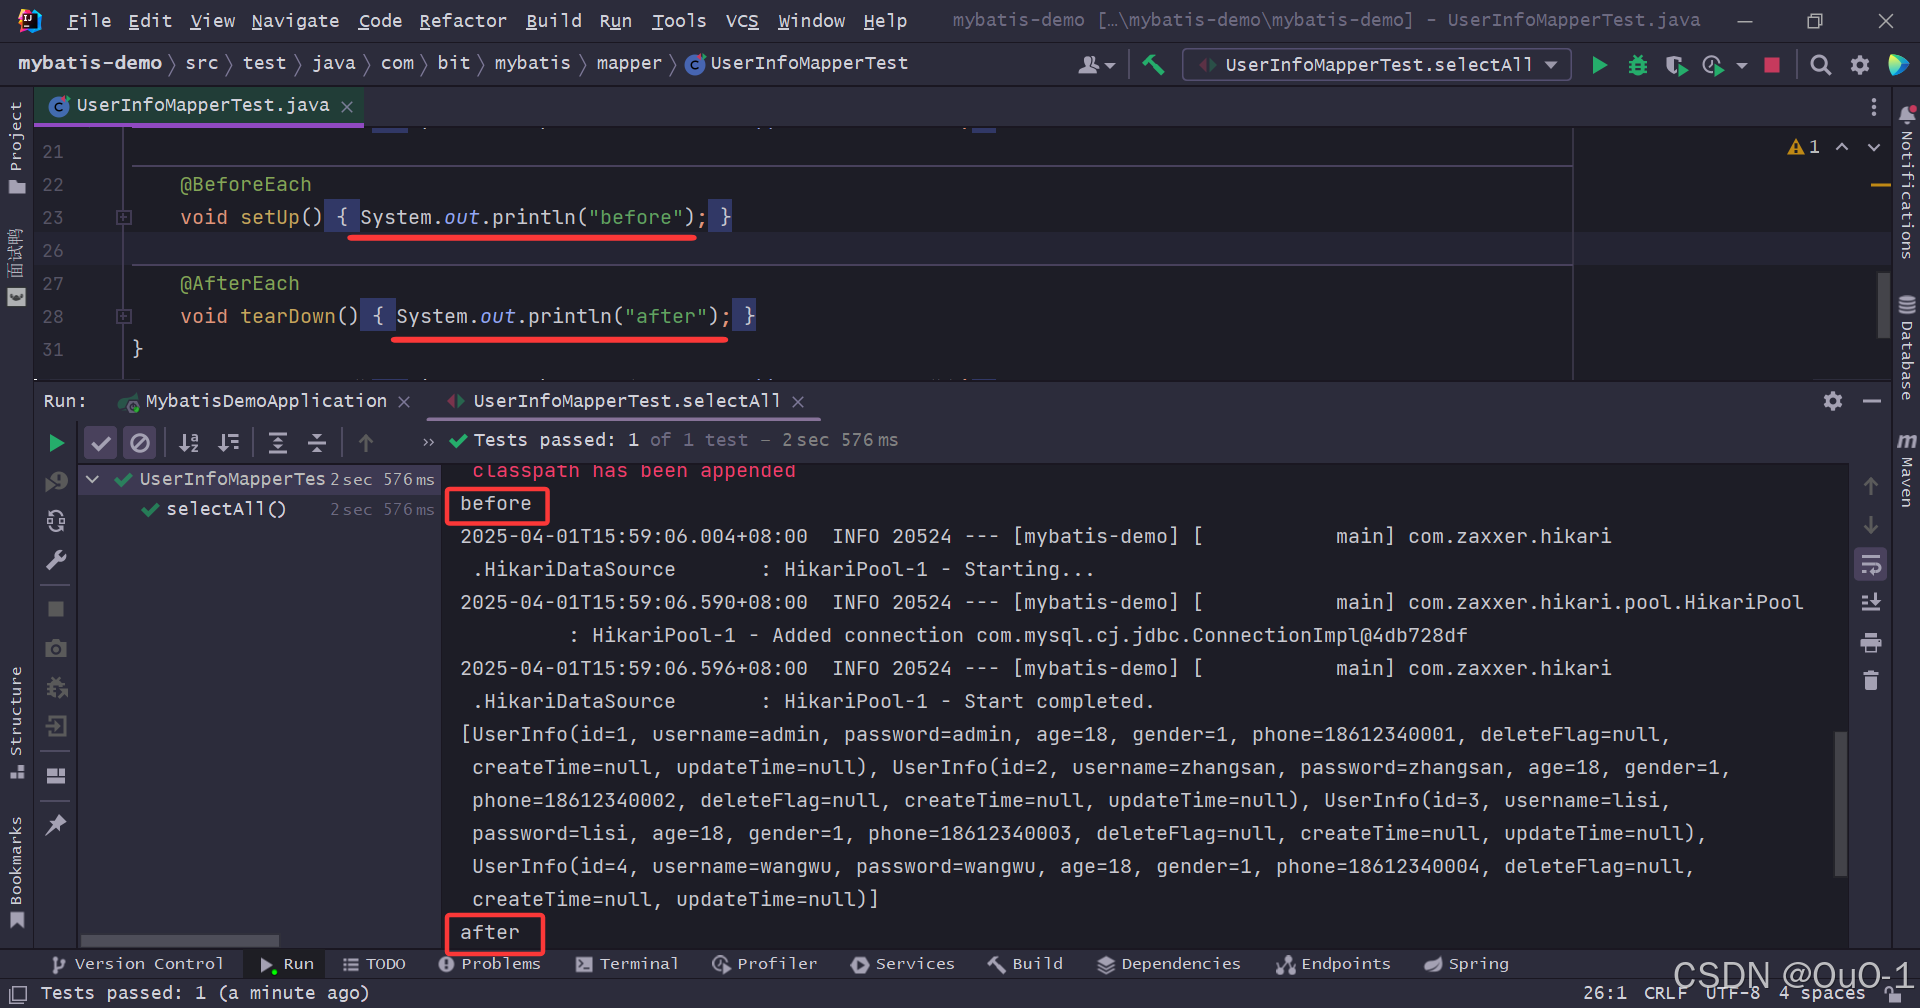Select the UserInfoMapperTest.java editor tab

[x=201, y=106]
